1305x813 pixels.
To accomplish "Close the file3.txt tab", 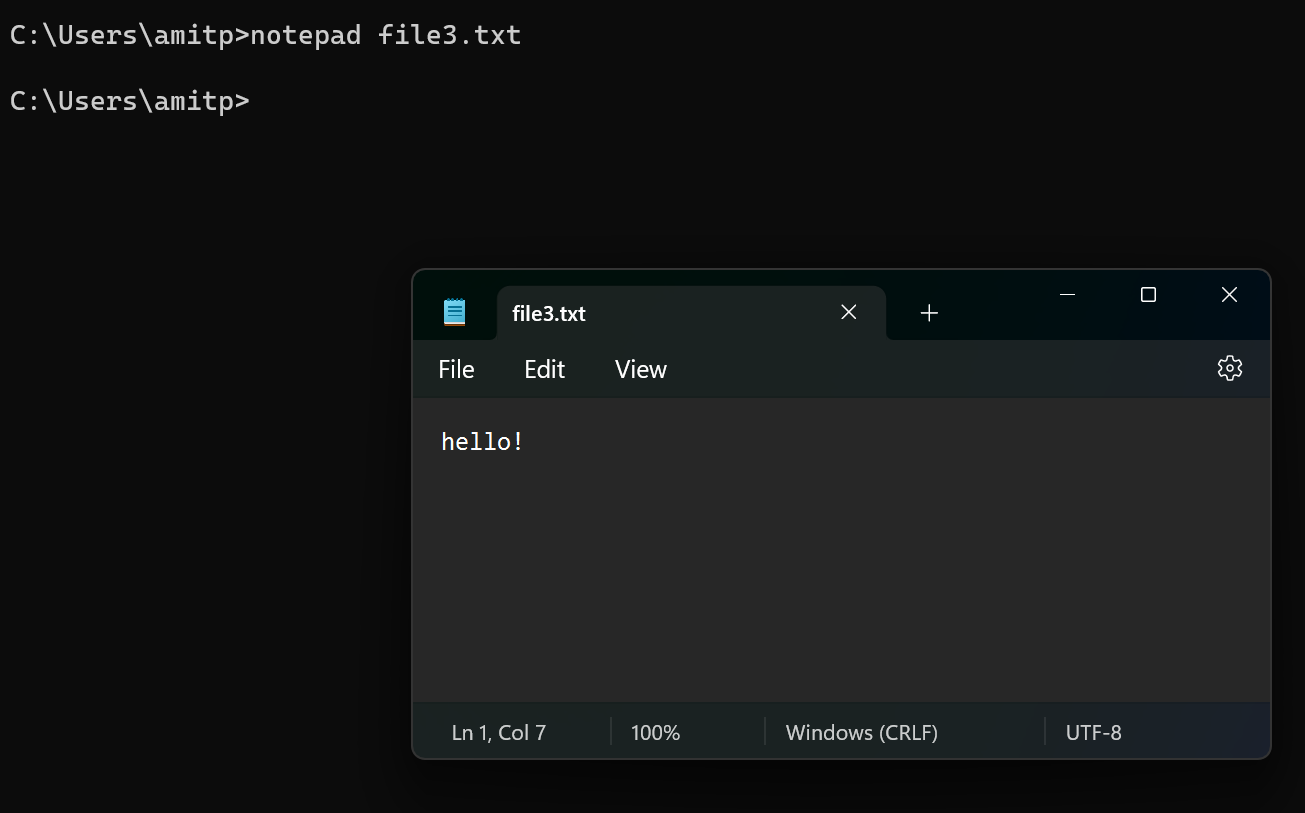I will point(849,312).
